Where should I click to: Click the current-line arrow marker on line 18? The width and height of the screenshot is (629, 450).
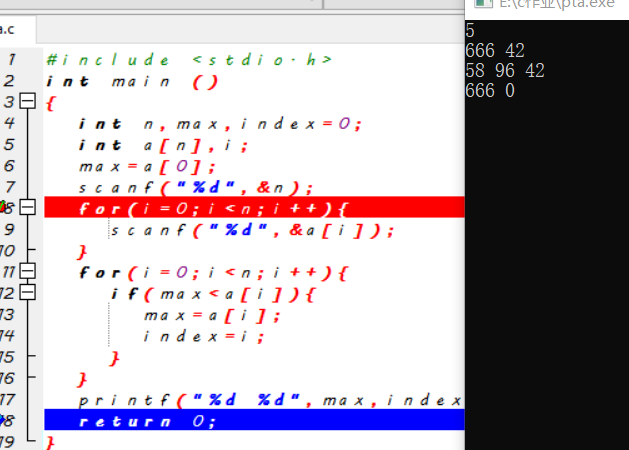click(2, 420)
